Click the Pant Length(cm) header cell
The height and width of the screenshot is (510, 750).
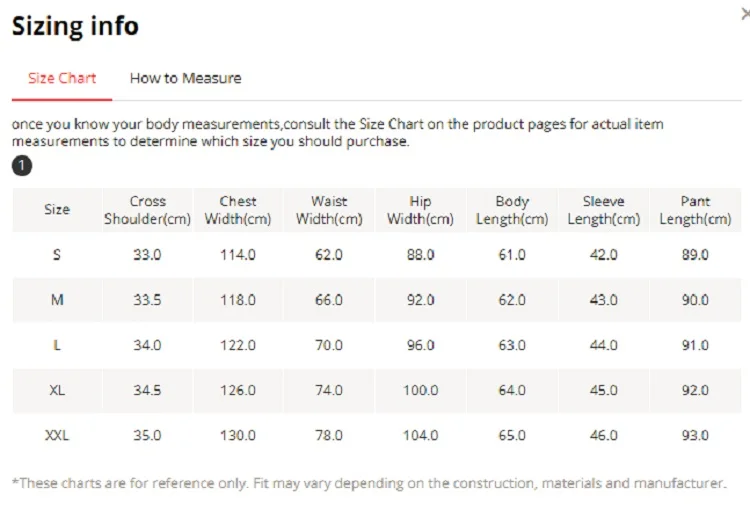click(x=695, y=210)
